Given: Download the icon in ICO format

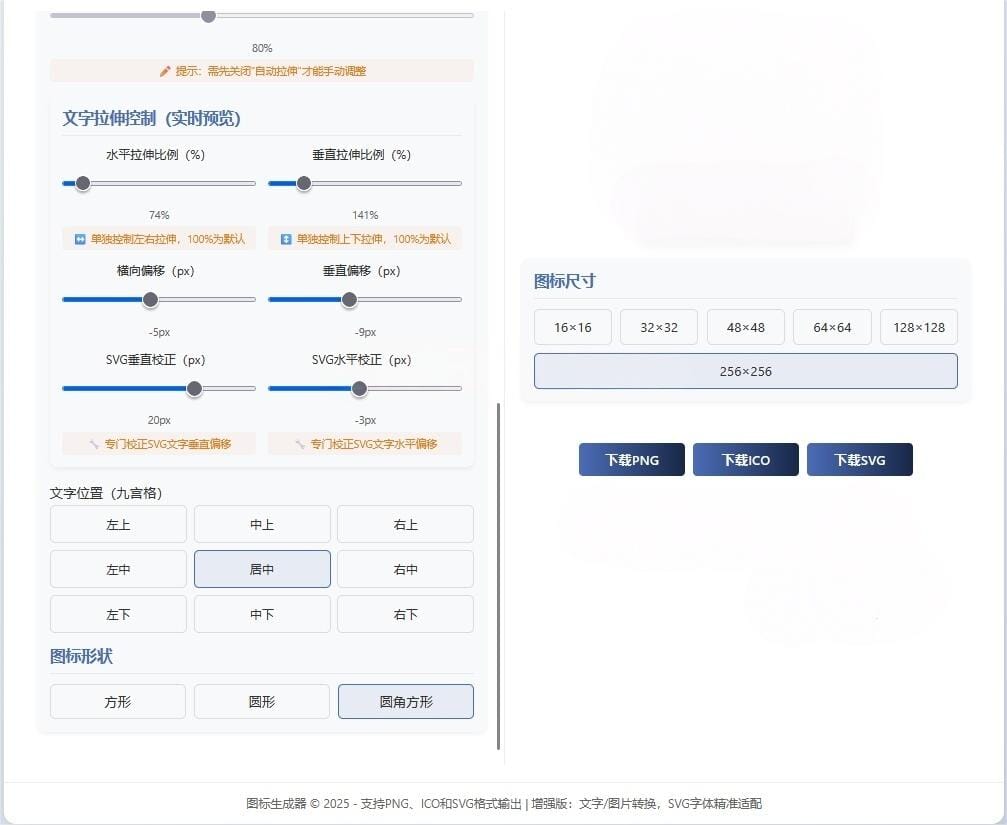Looking at the screenshot, I should click(745, 459).
